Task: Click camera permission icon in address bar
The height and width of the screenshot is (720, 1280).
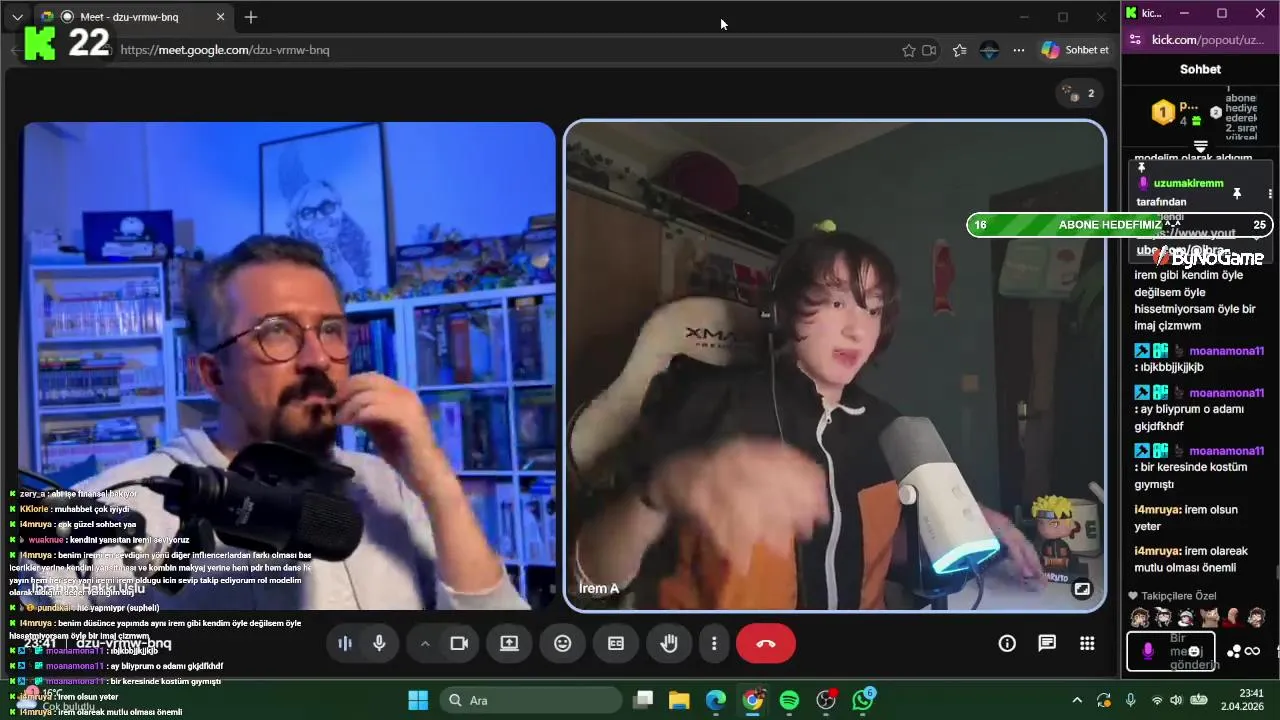Action: click(929, 50)
